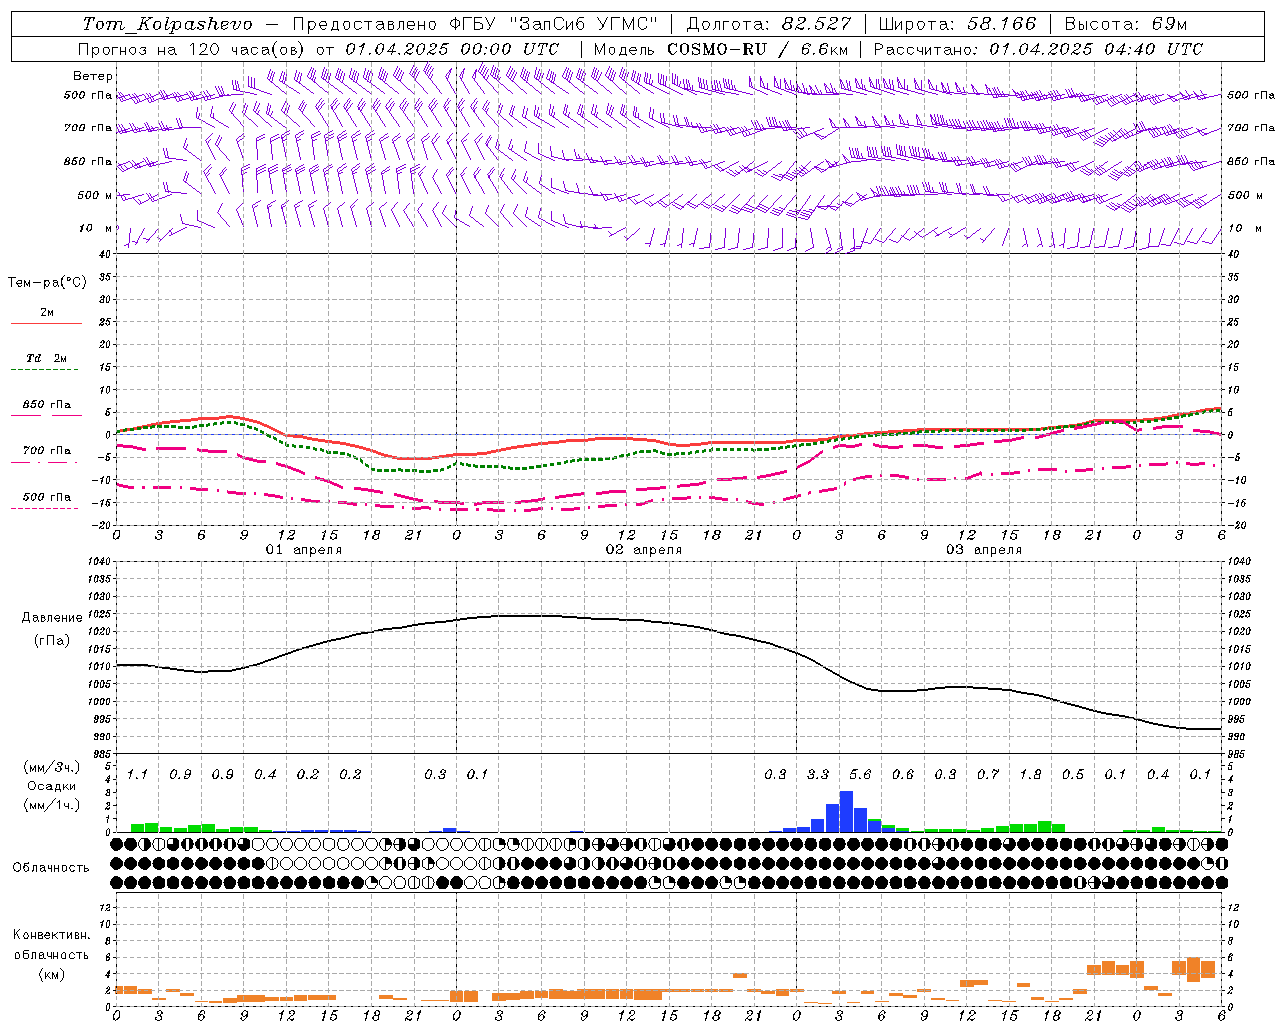Click Рассчитано: 01.04.2025 04:40 UTC
Image resolution: width=1280 pixels, height=1024 pixels.
[x=1038, y=49]
